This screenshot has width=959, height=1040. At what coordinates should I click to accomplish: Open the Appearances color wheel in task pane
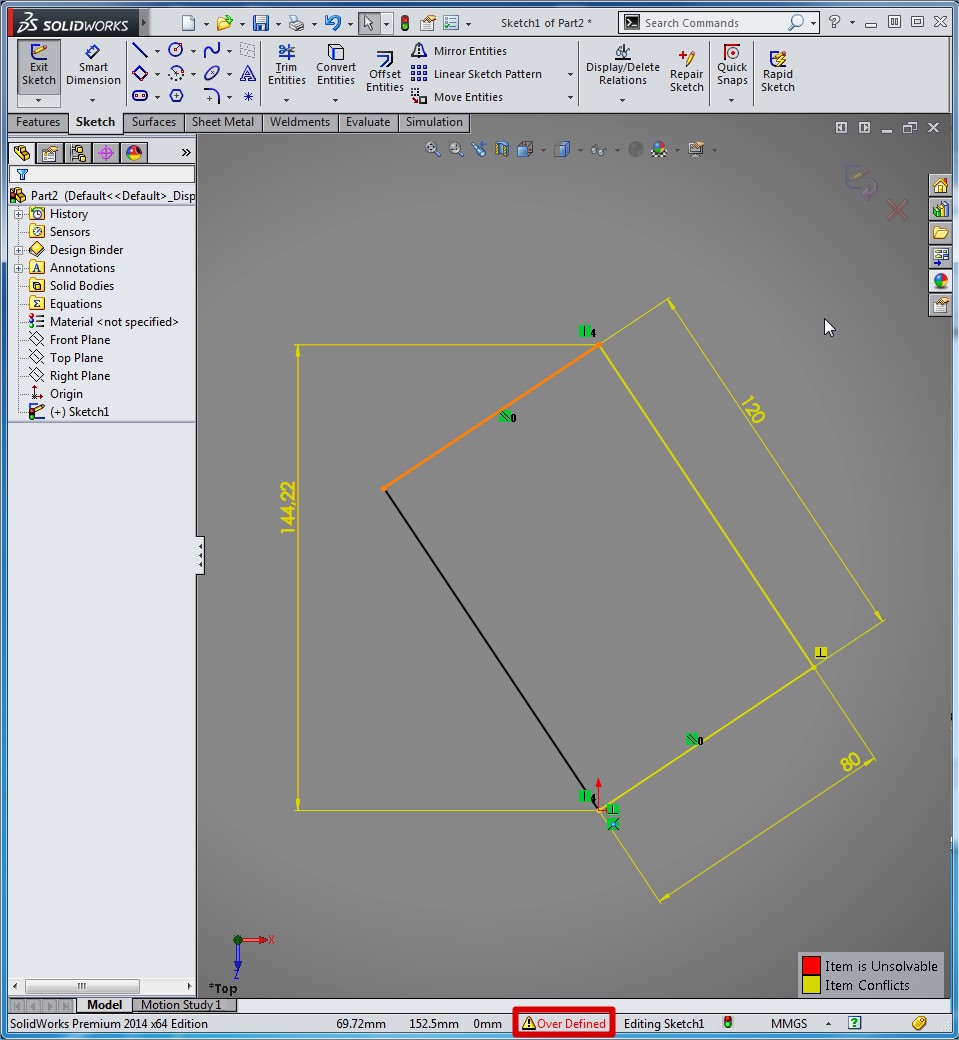pos(940,281)
